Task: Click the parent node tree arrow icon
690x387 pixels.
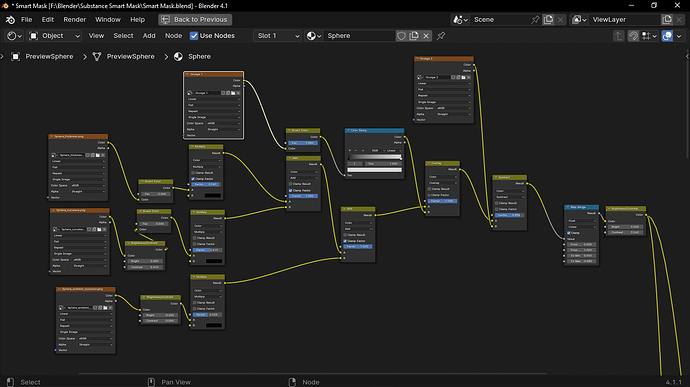Action: point(619,36)
